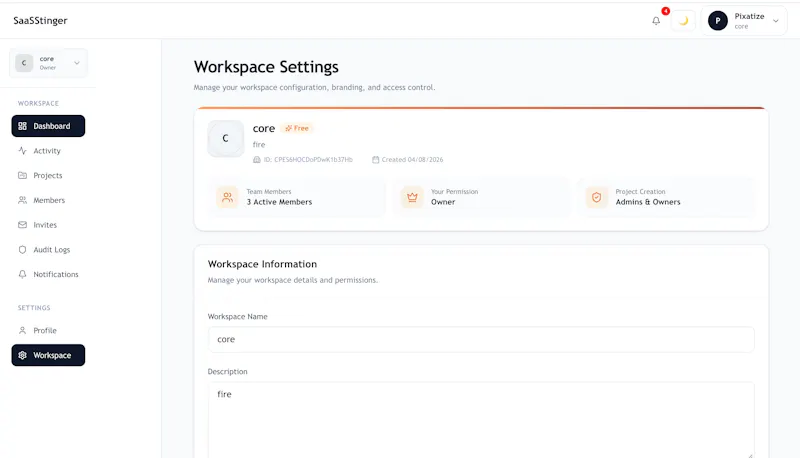Click the Free plan badge
Screen dimensions: 800x458
point(296,128)
